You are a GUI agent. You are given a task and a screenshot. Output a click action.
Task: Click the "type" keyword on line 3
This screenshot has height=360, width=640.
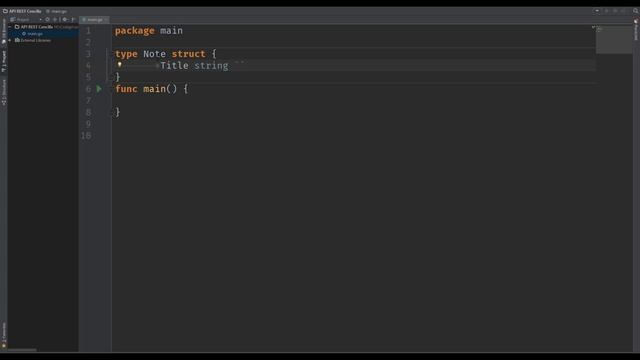click(126, 54)
